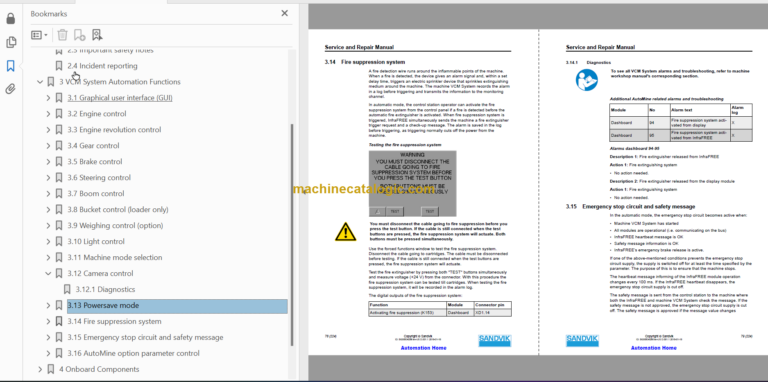
Task: Select highlighted 3.13 Powersave mode bookmark
Action: [x=177, y=306]
